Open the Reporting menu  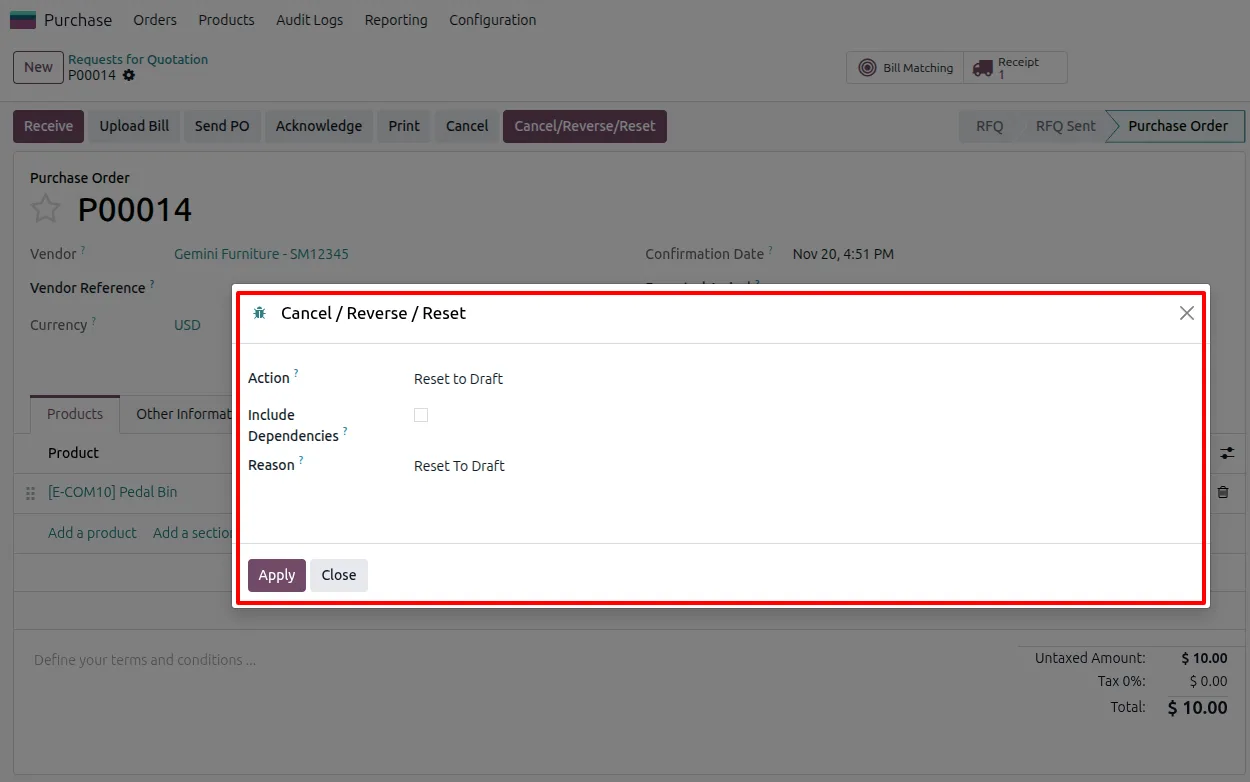396,20
